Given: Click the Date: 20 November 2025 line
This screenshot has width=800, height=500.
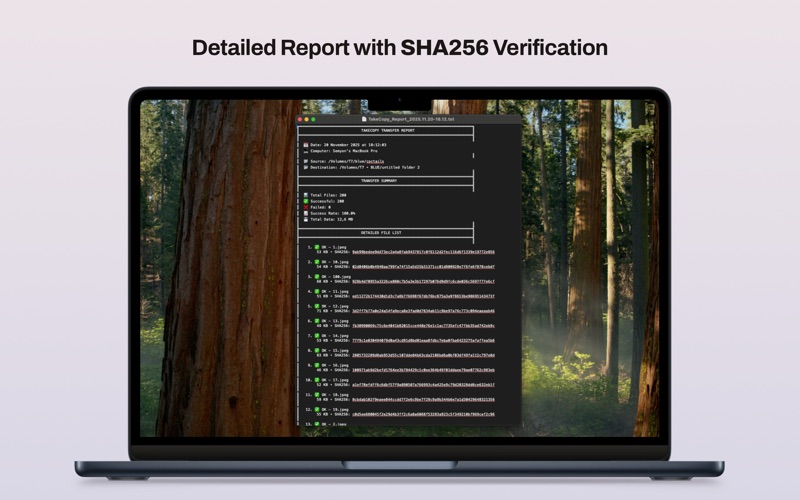Looking at the screenshot, I should pos(348,145).
